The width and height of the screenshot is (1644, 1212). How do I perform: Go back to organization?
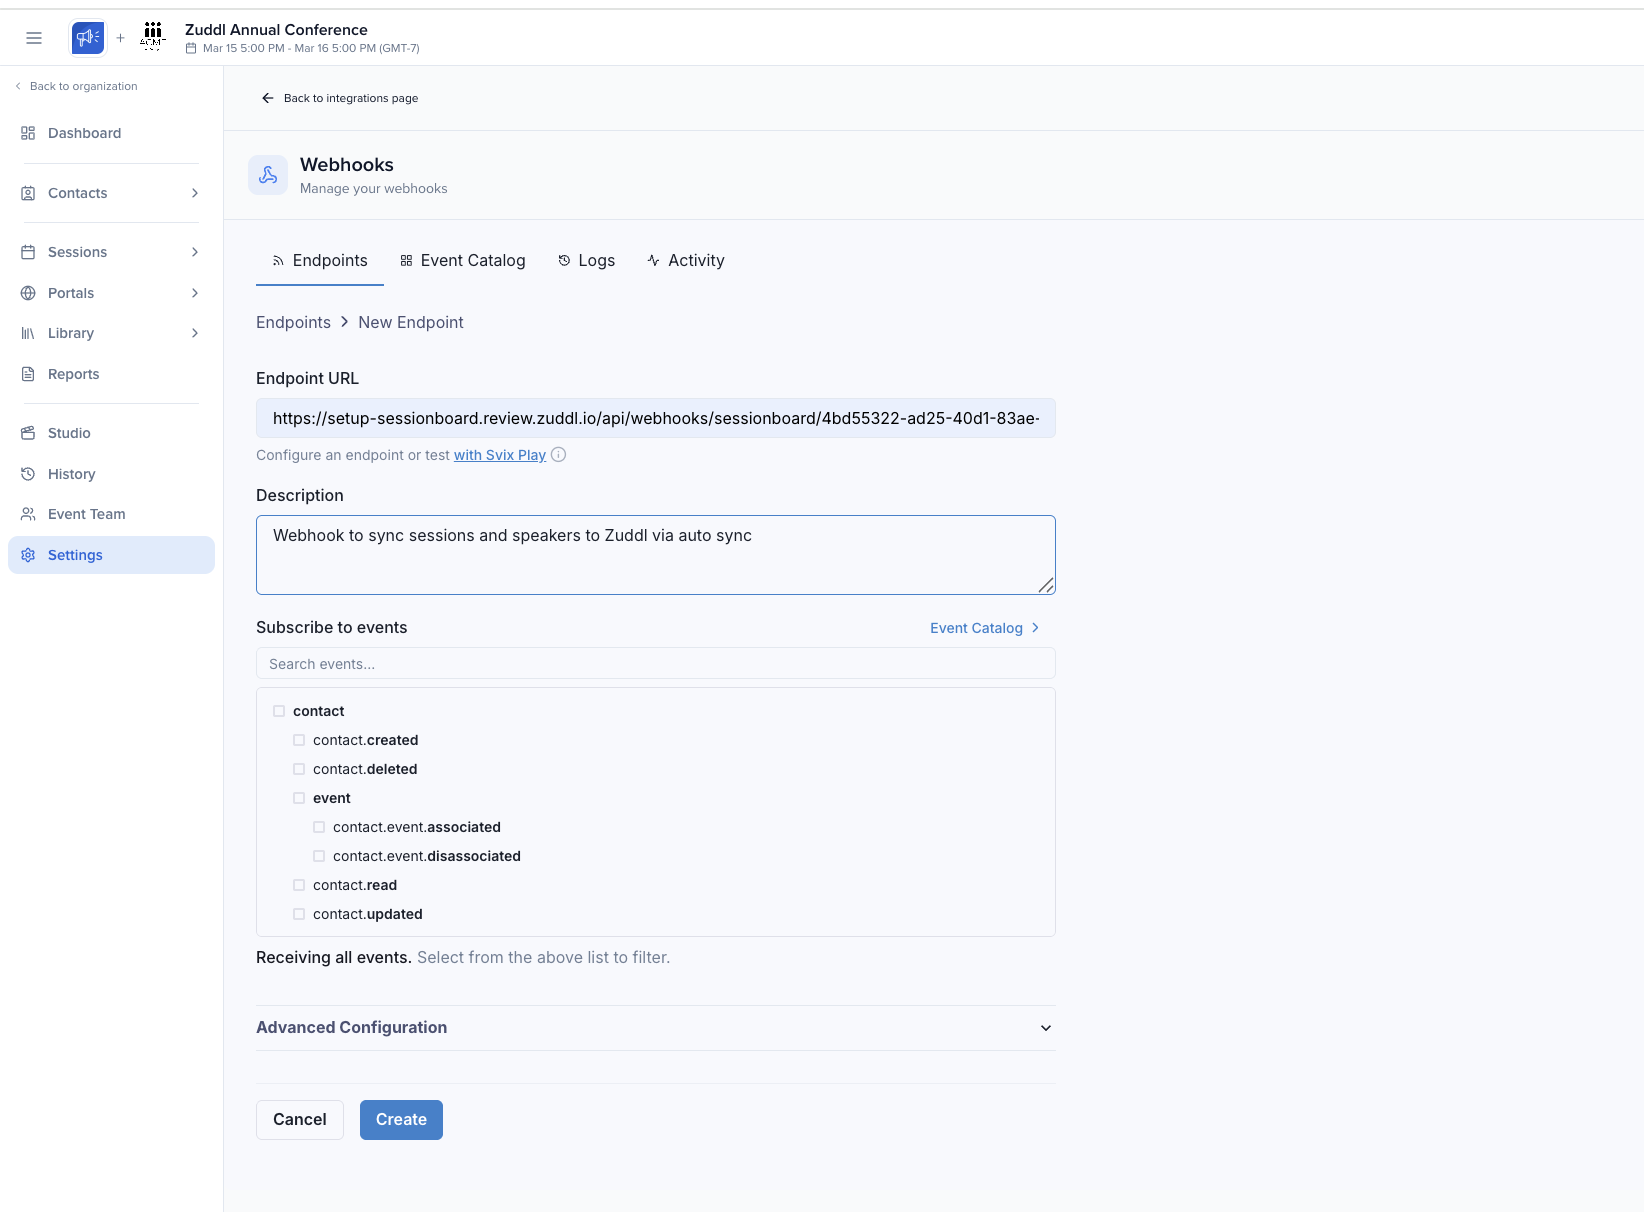tap(77, 86)
